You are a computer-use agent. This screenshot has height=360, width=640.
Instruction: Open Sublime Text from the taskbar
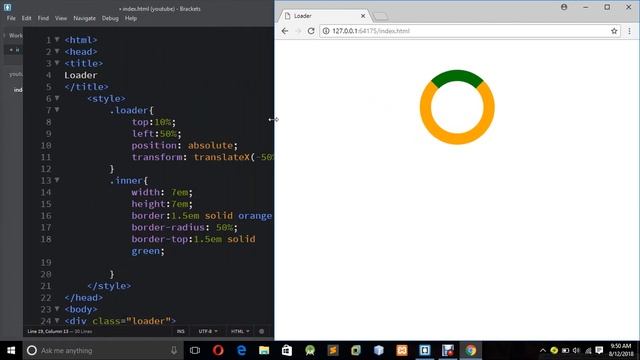(333, 350)
